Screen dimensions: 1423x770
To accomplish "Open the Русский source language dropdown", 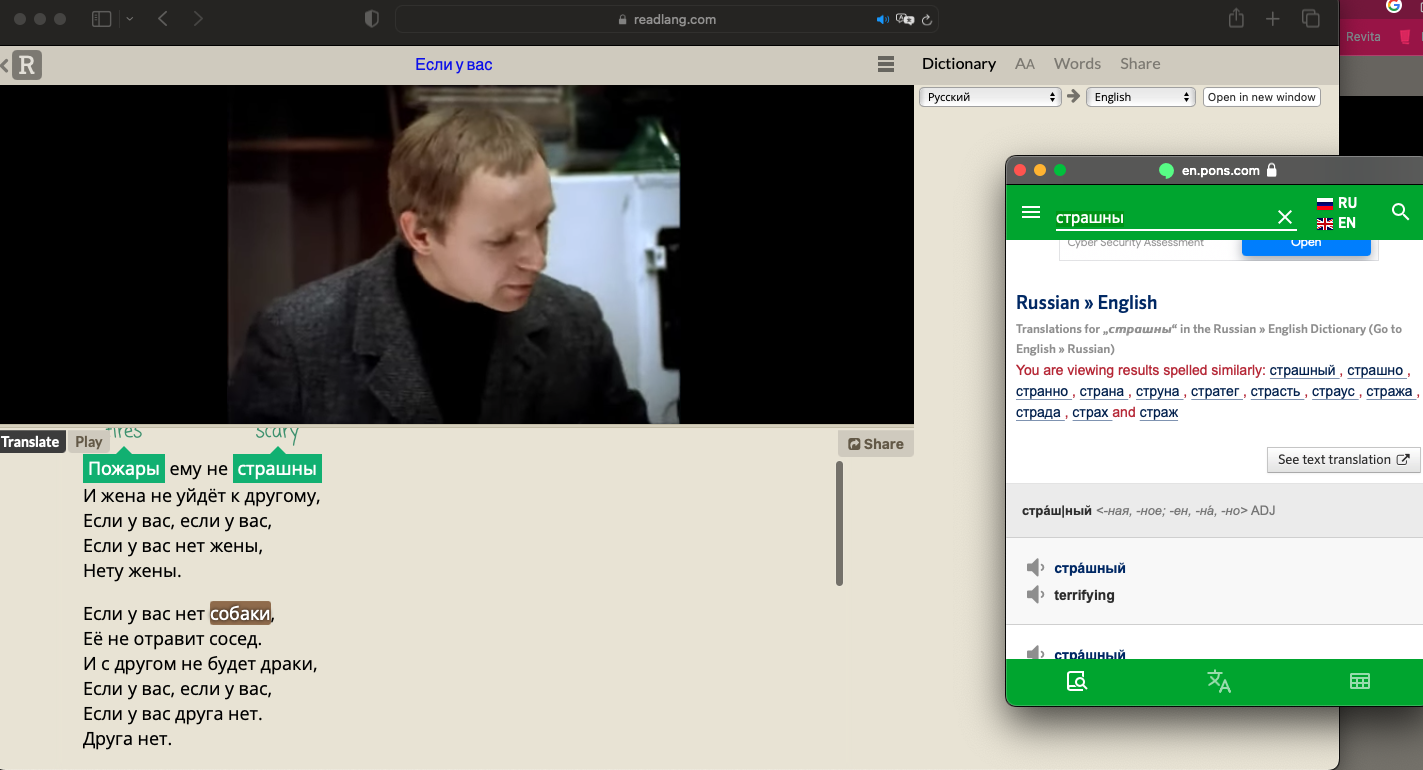I will (x=989, y=97).
